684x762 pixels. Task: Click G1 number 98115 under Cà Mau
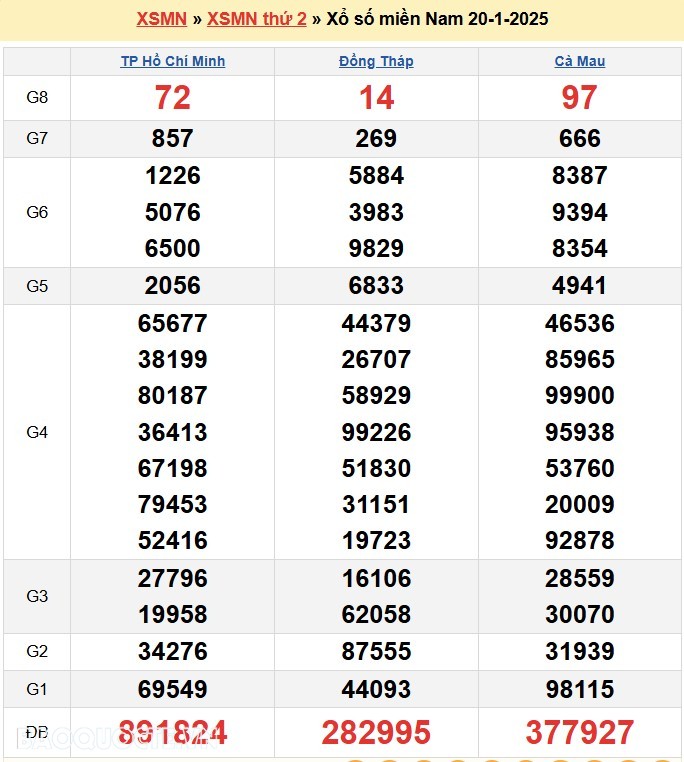tap(579, 689)
